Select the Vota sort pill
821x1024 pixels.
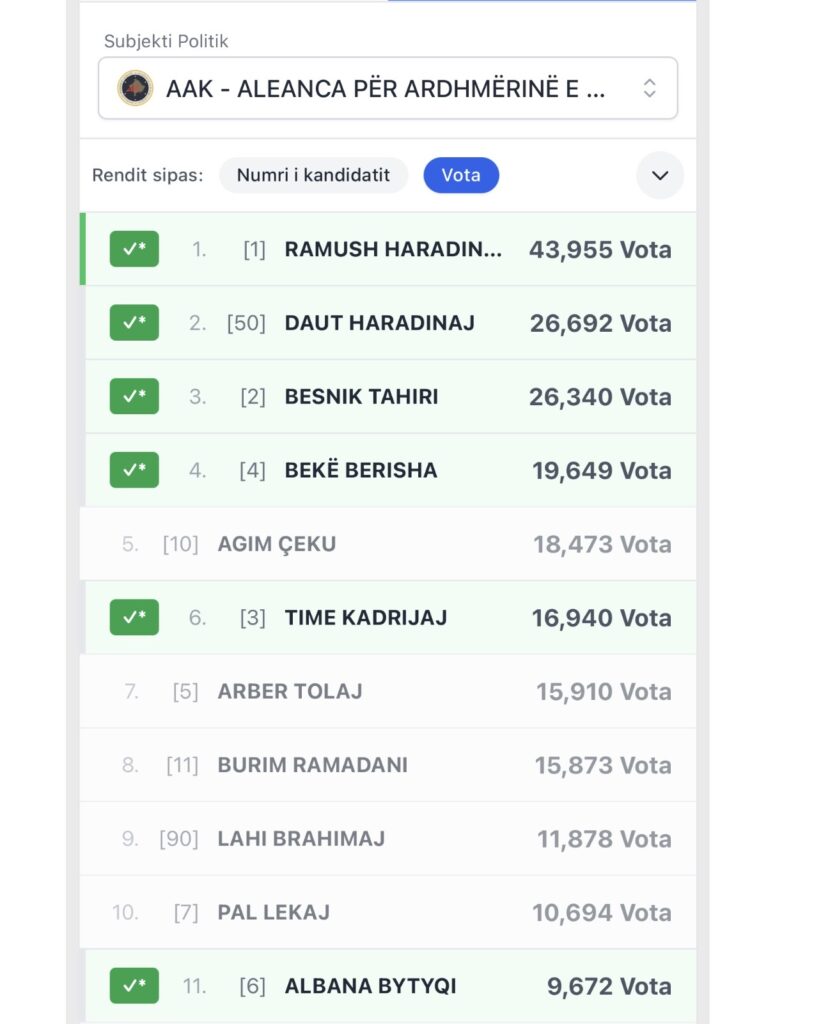(461, 175)
